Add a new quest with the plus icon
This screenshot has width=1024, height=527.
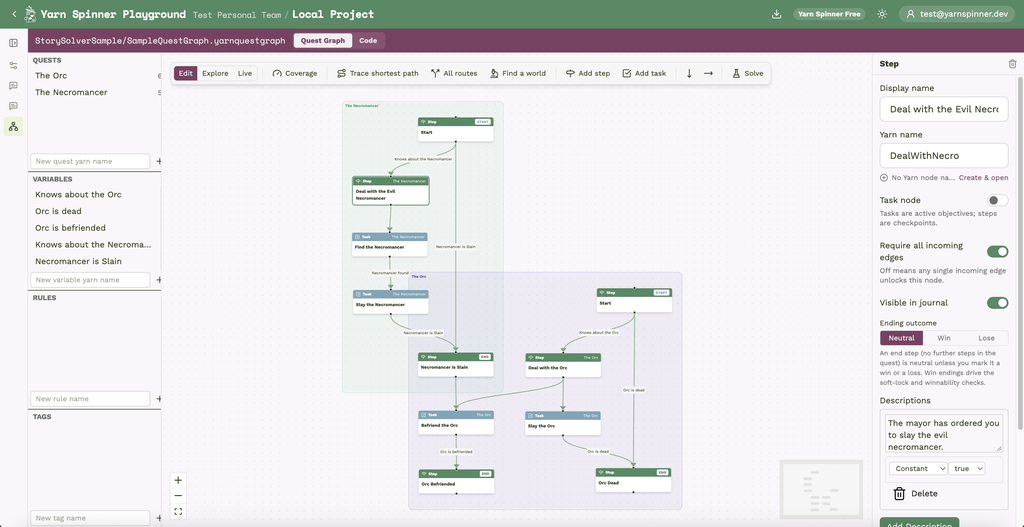tap(158, 161)
